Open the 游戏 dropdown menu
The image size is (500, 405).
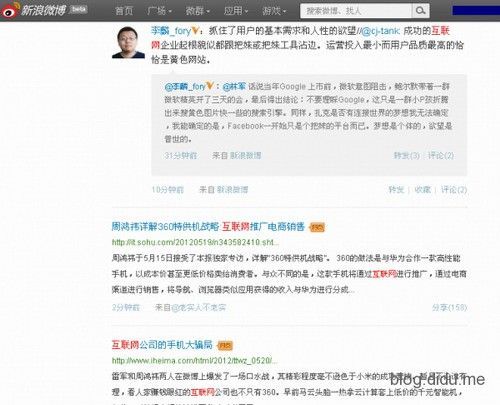[x=274, y=11]
